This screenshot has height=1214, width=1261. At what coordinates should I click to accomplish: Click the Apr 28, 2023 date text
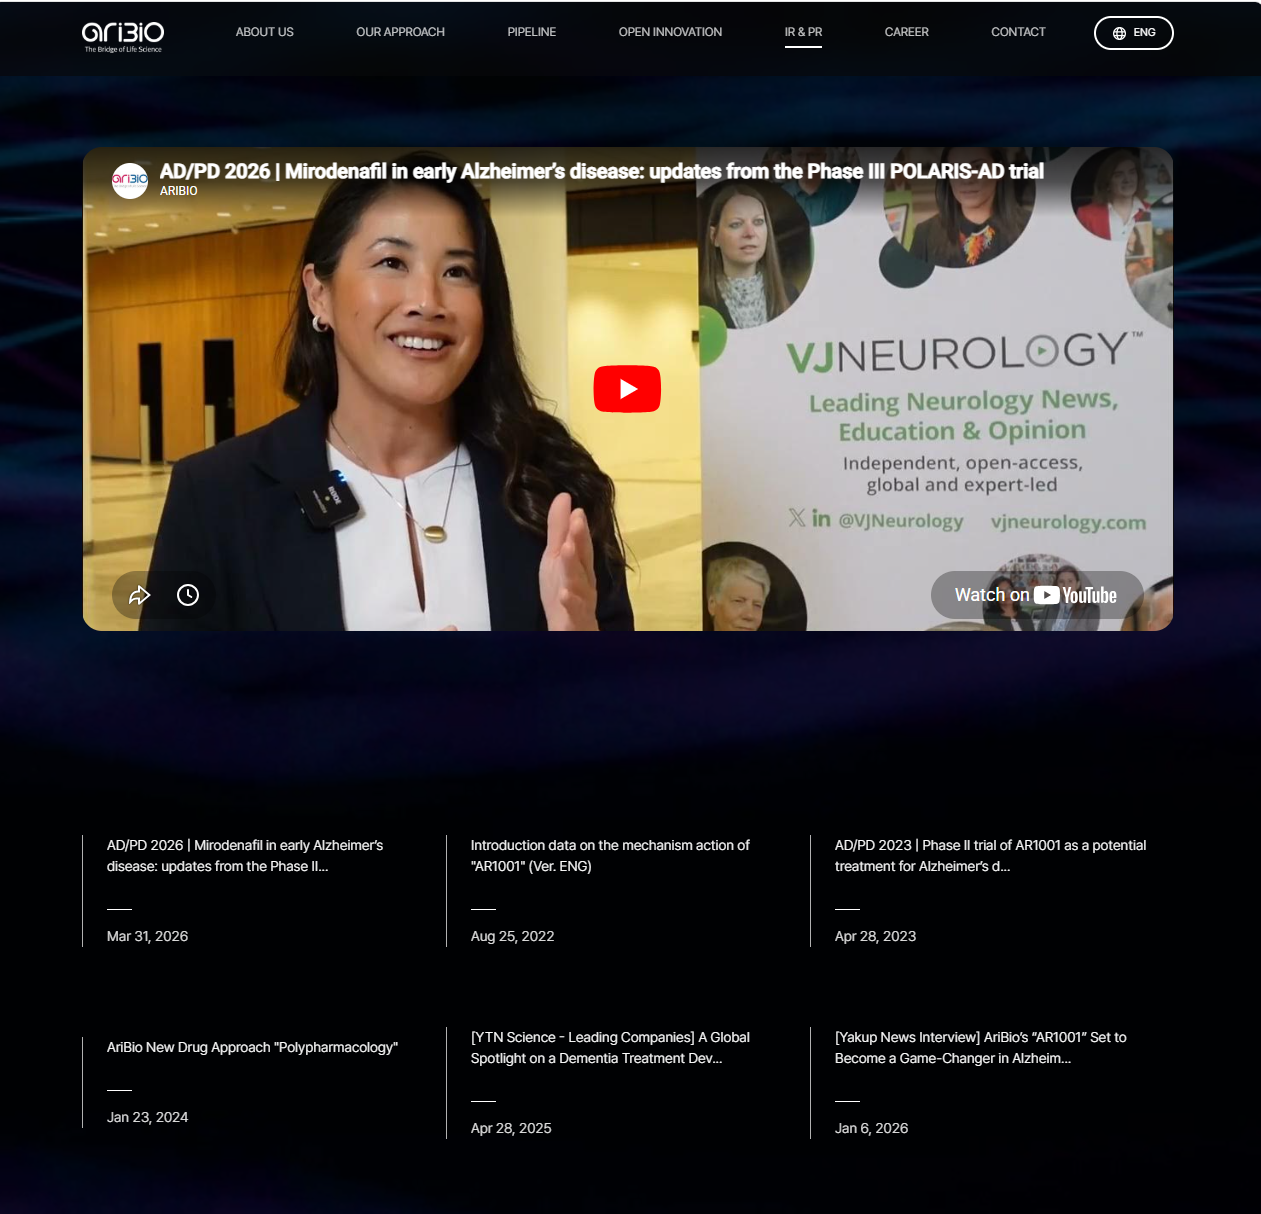[x=875, y=936]
